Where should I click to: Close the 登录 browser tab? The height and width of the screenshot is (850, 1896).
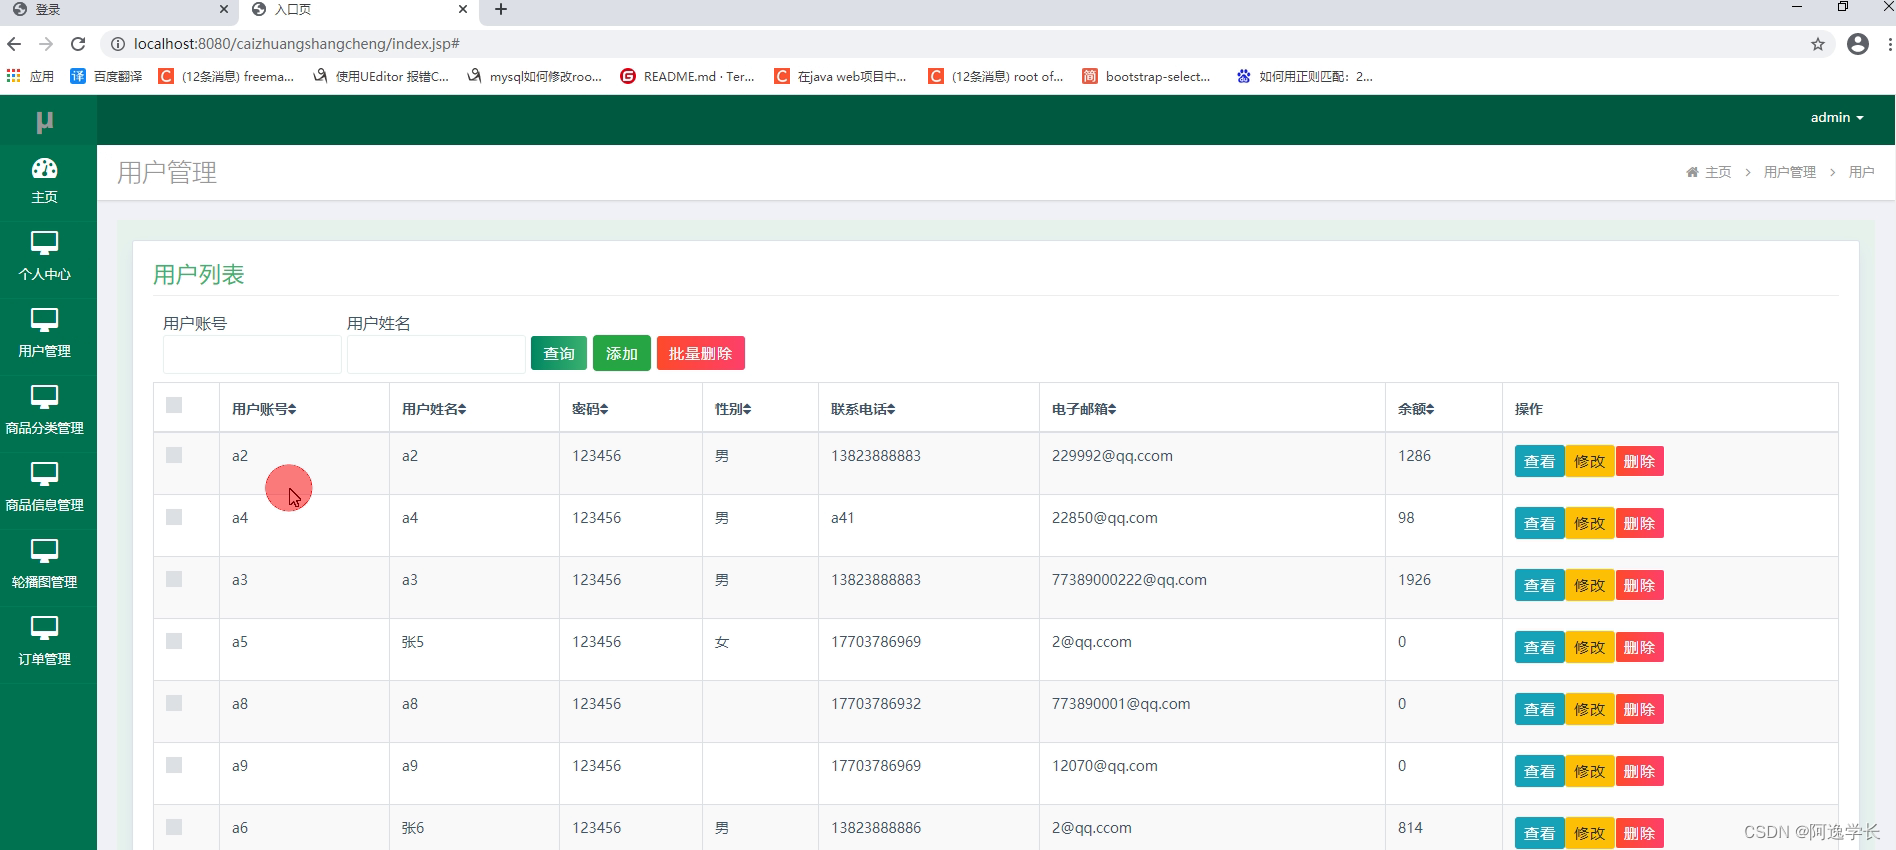(x=224, y=10)
